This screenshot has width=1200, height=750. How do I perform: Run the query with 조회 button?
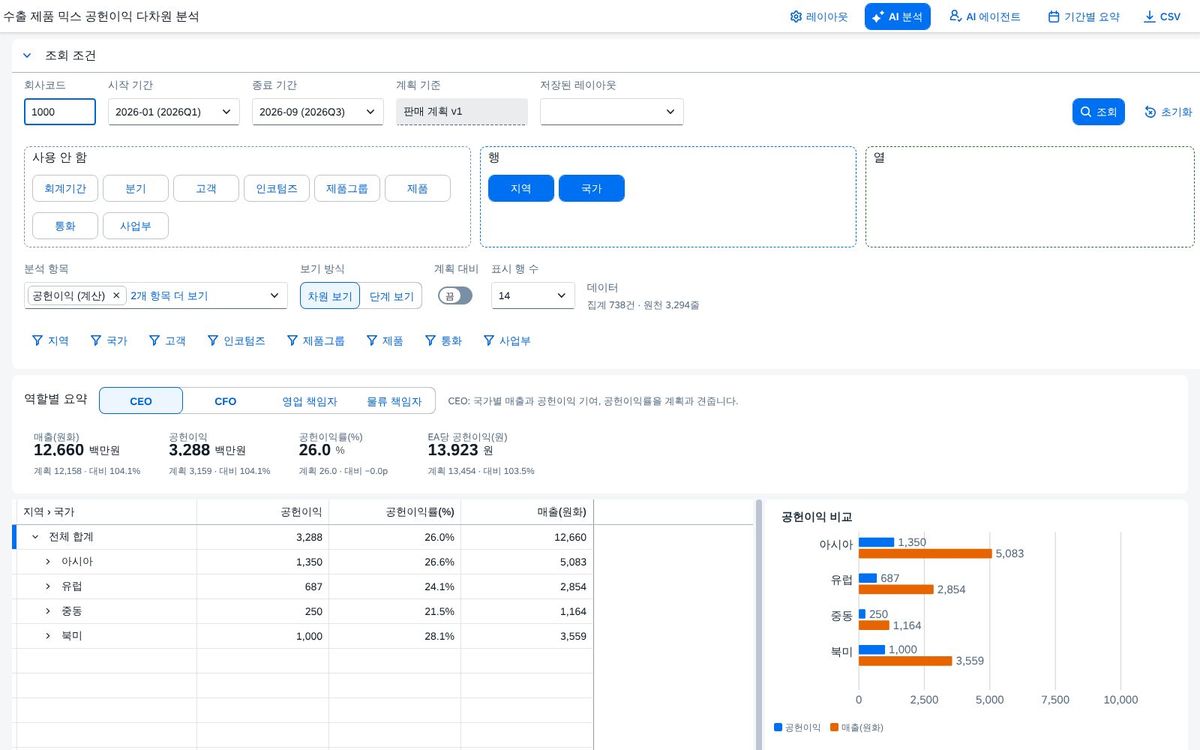point(1098,112)
